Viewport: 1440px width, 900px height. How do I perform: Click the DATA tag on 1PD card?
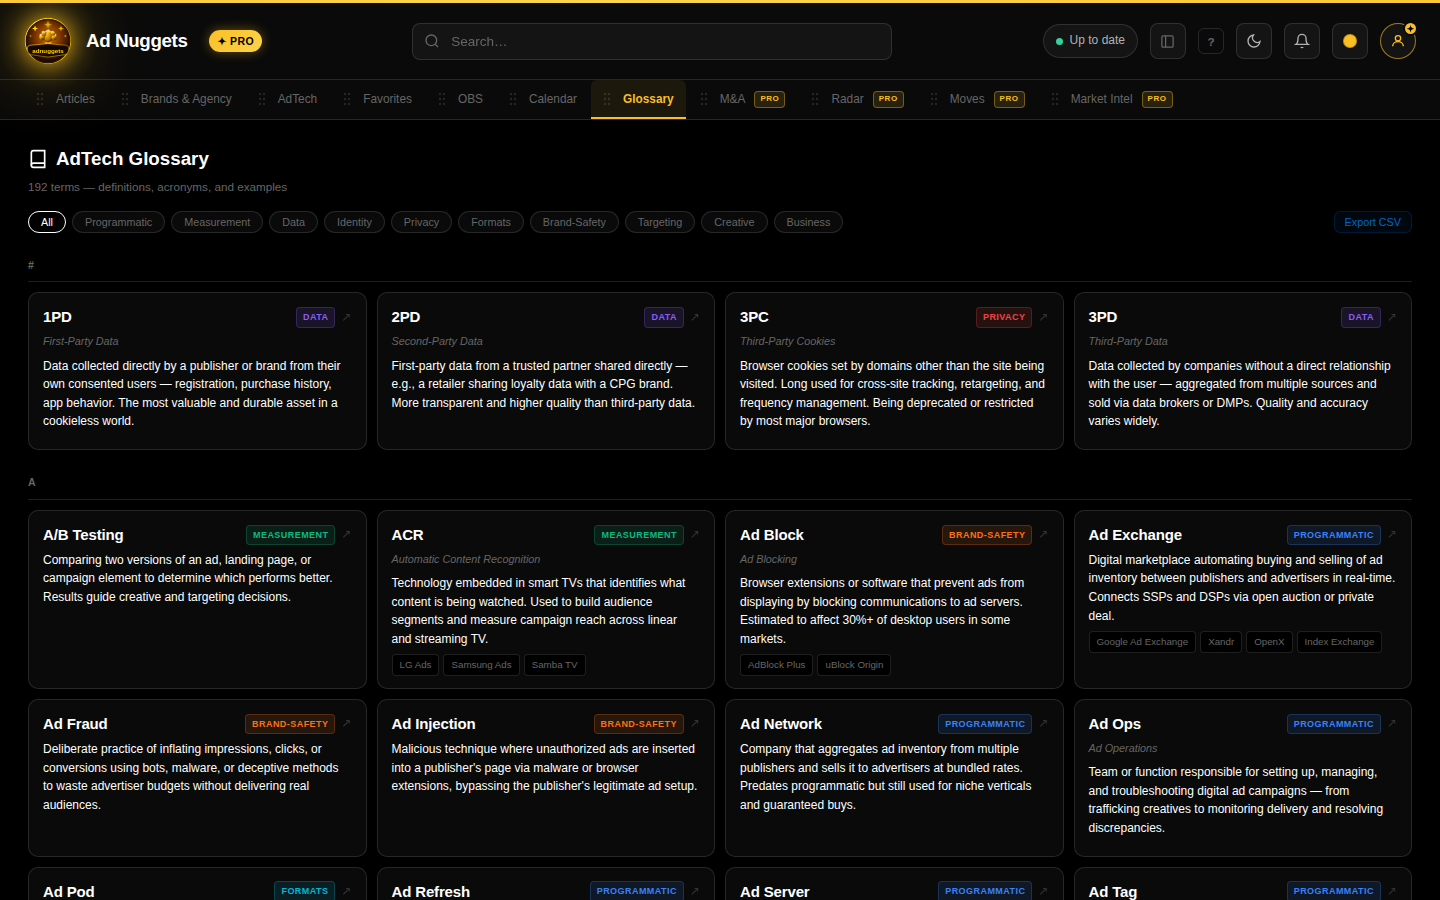click(x=315, y=317)
